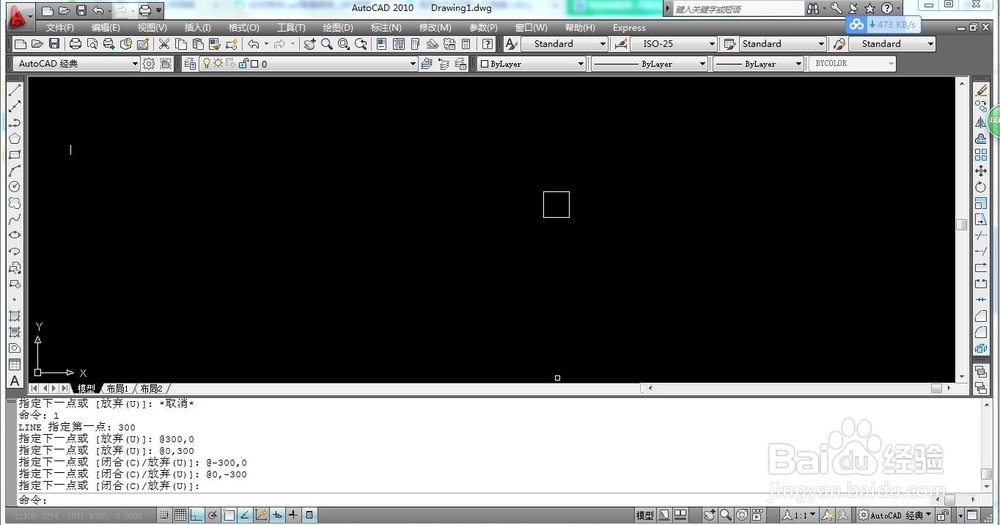Screen dimensions: 1000x525
Task: Toggle Grid Display in status bar
Action: click(180, 515)
